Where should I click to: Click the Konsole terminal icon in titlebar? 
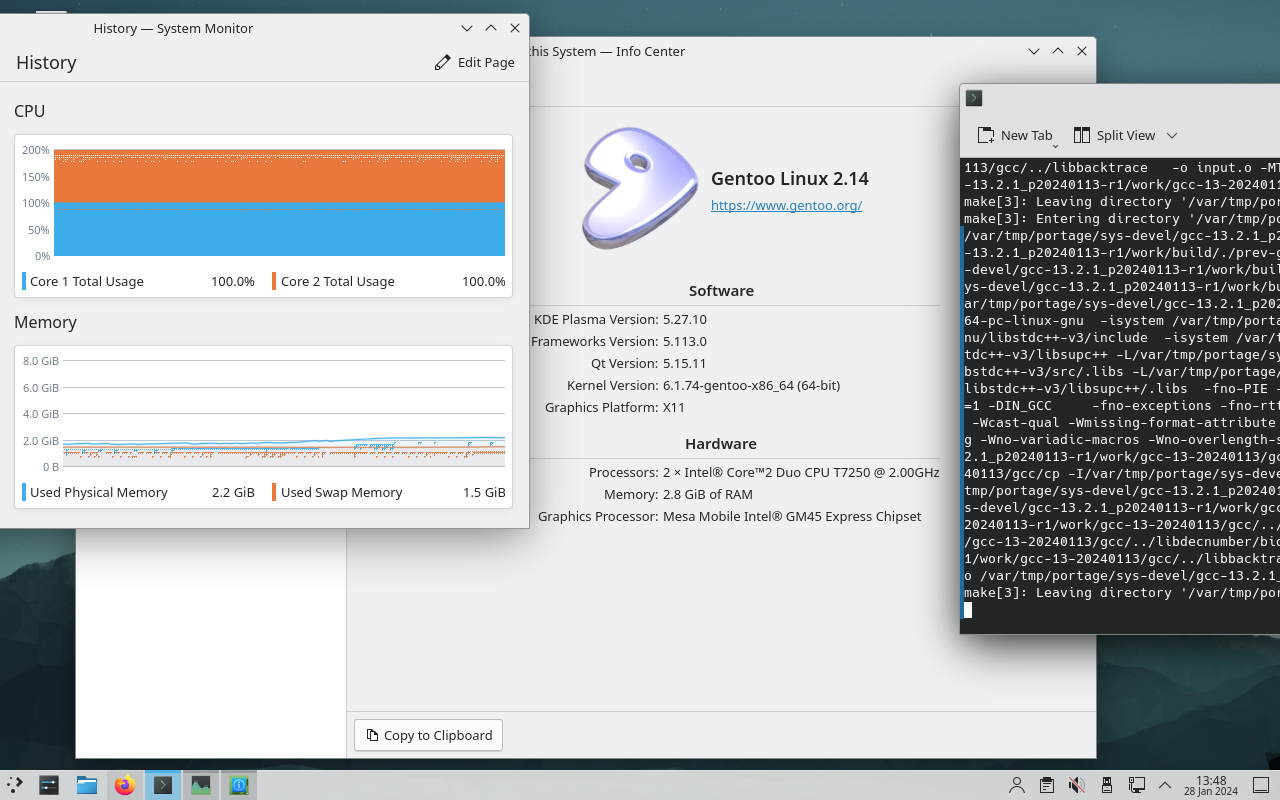[974, 98]
